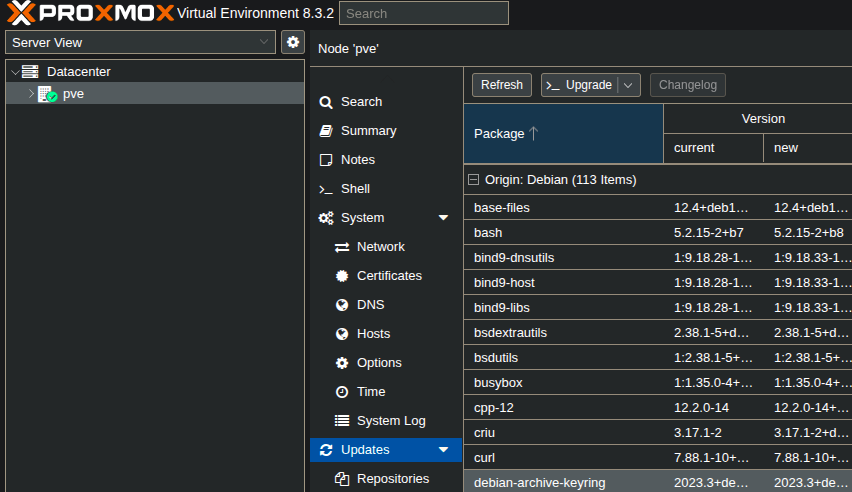
Task: Click the DNS globe icon
Action: [x=342, y=305]
